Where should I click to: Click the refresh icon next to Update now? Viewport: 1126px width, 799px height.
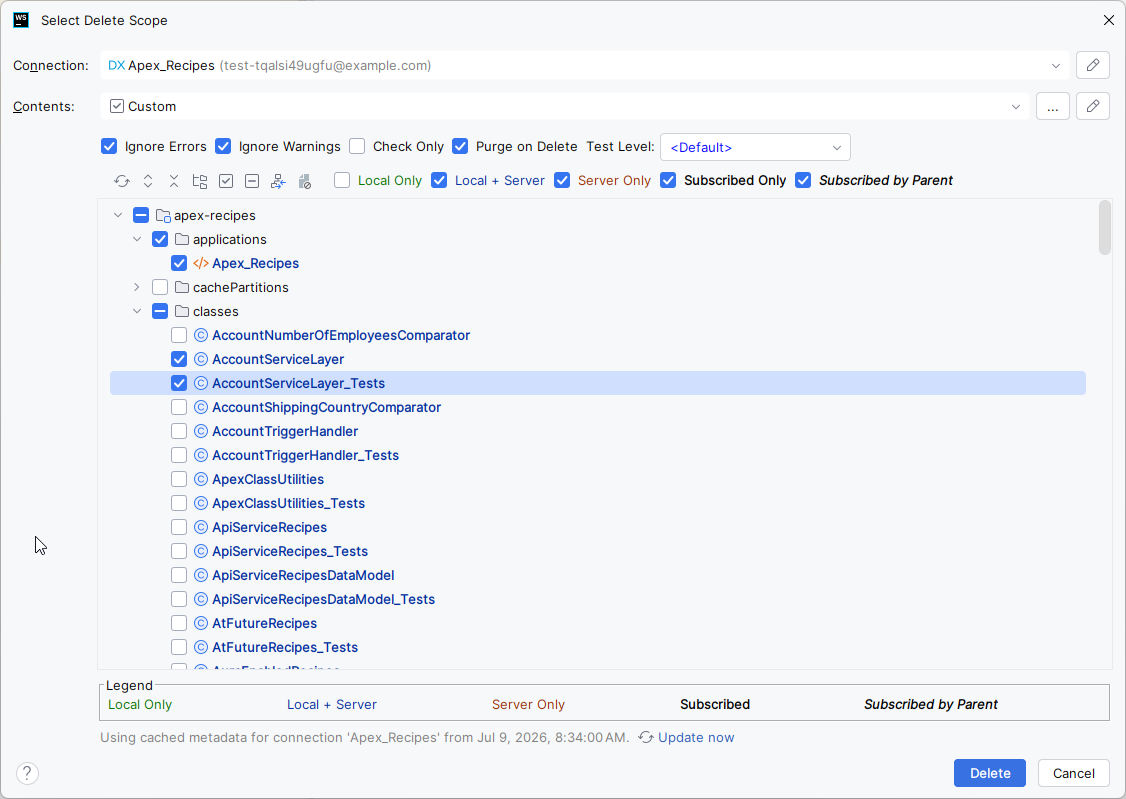coord(646,737)
